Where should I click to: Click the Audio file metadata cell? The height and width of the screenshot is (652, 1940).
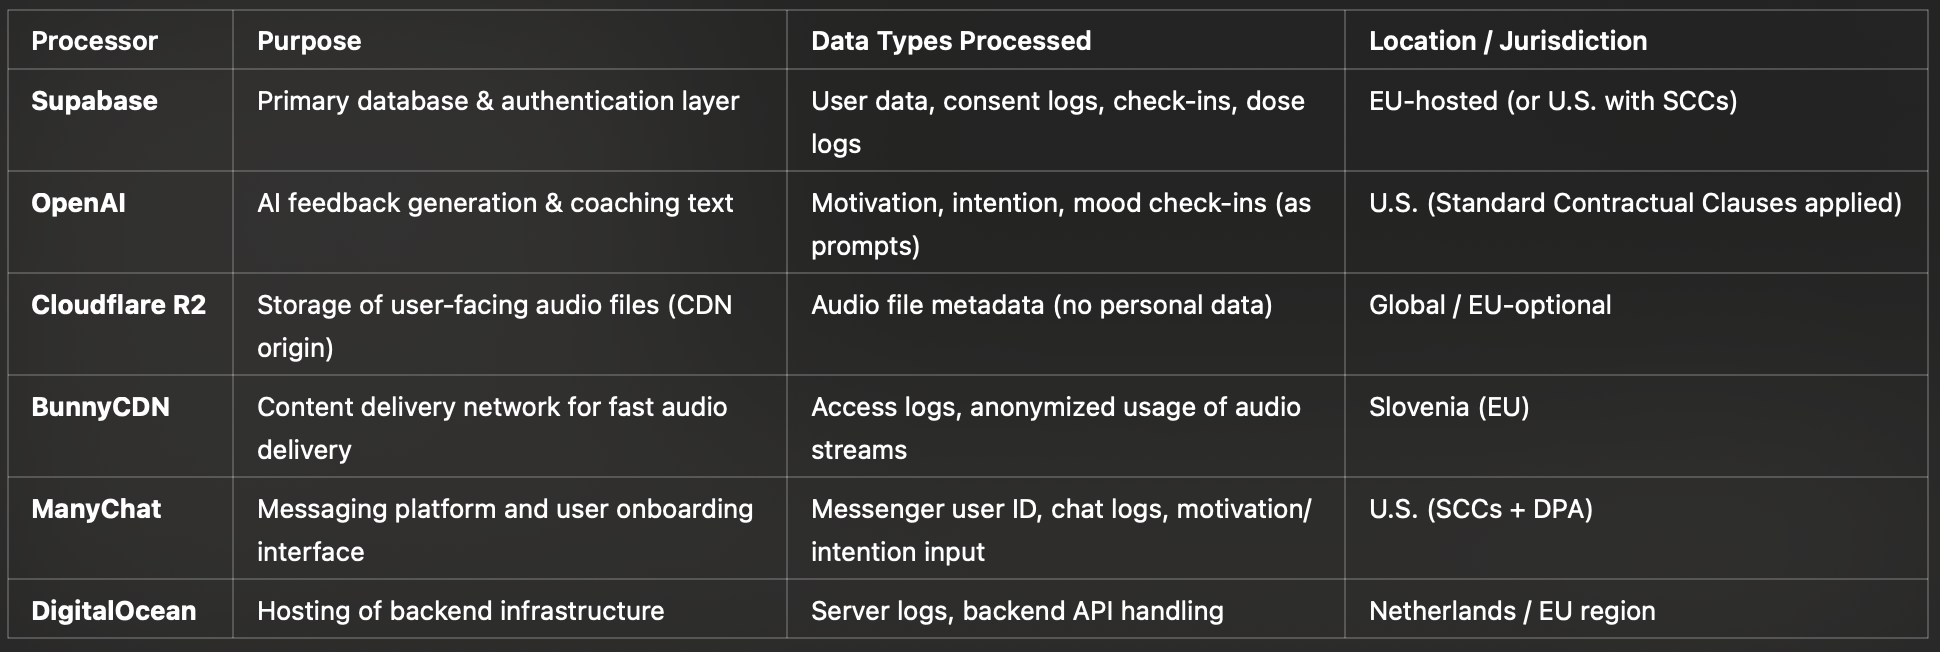1041,305
